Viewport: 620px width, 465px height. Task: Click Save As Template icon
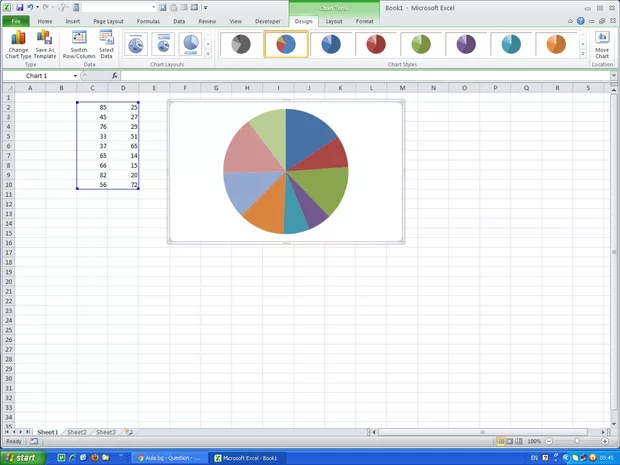(45, 42)
